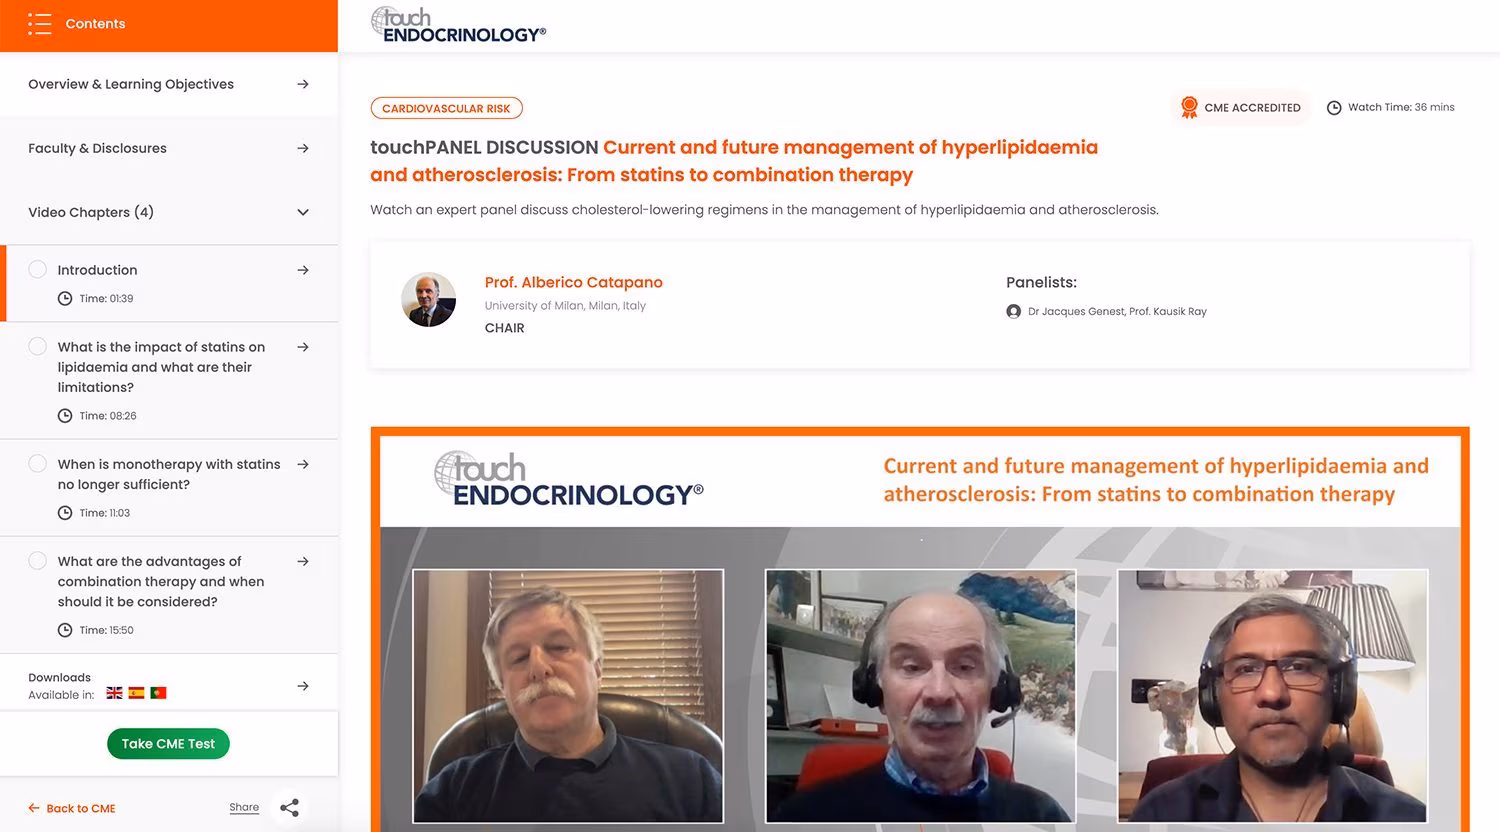Go Back to CME link
Viewport: 1500px width, 832px height.
pos(71,808)
